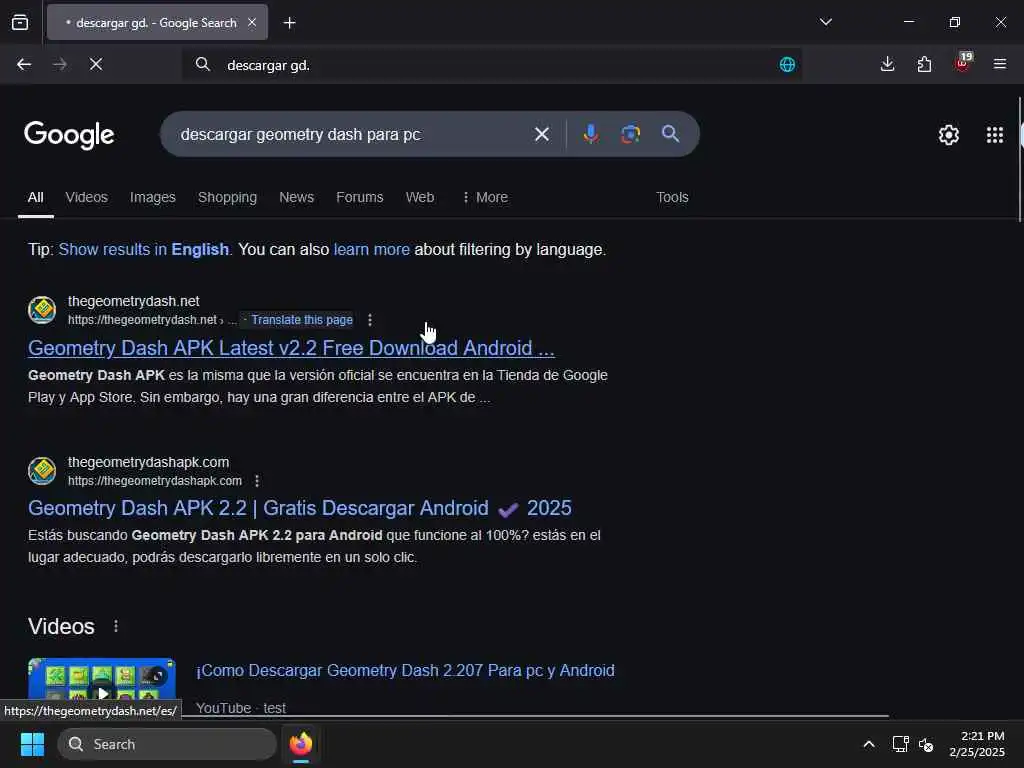Start voice search with microphone
The image size is (1024, 768).
(590, 134)
